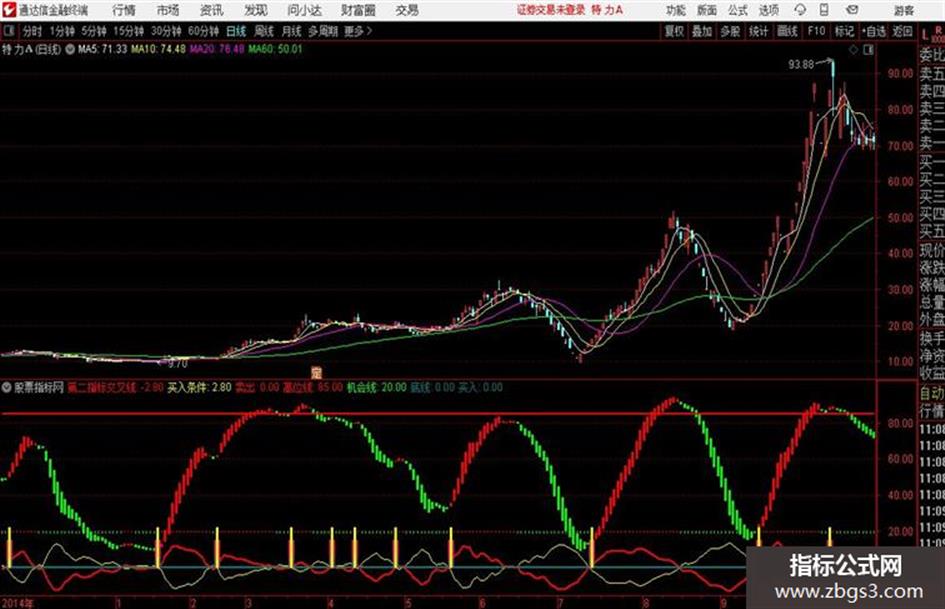The height and width of the screenshot is (609, 945).
Task: Click the mobile phone icon
Action: pos(824,10)
